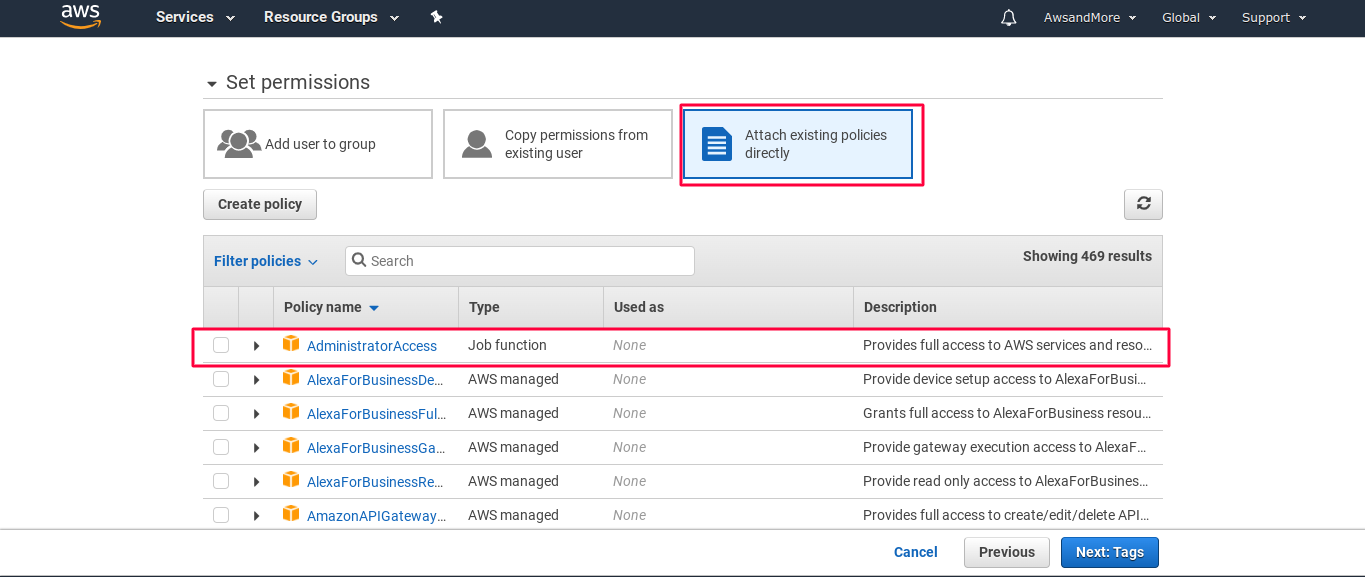Open the AlexaForBusinessDe... policy link
Screen dimensions: 1365x577
pos(376,380)
